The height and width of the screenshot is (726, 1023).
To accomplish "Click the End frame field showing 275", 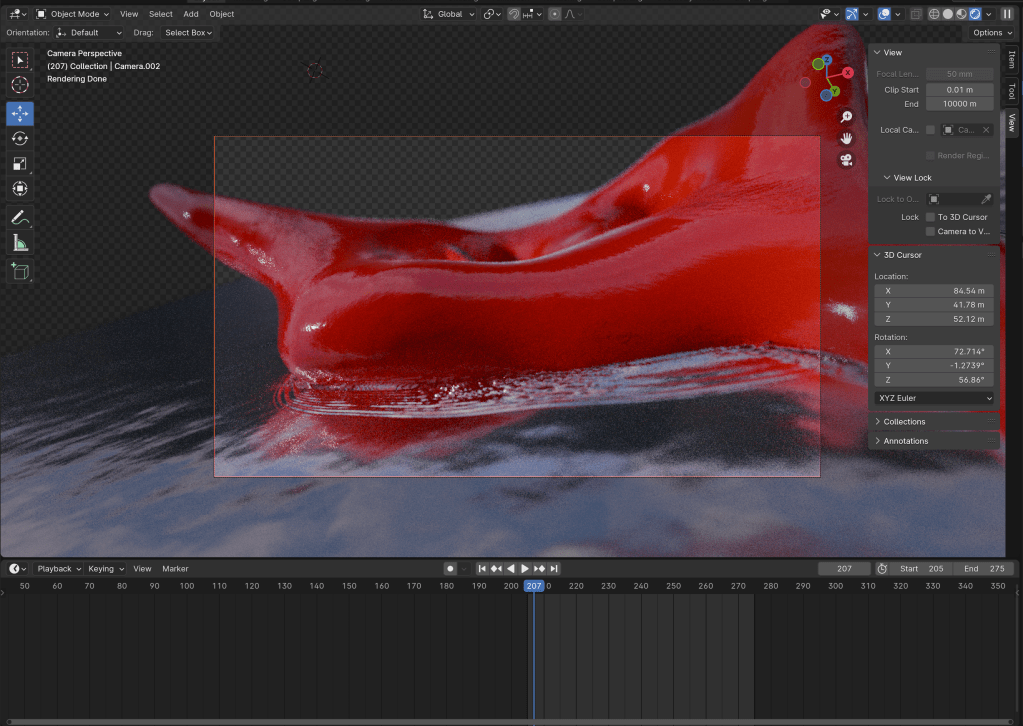I will point(983,569).
